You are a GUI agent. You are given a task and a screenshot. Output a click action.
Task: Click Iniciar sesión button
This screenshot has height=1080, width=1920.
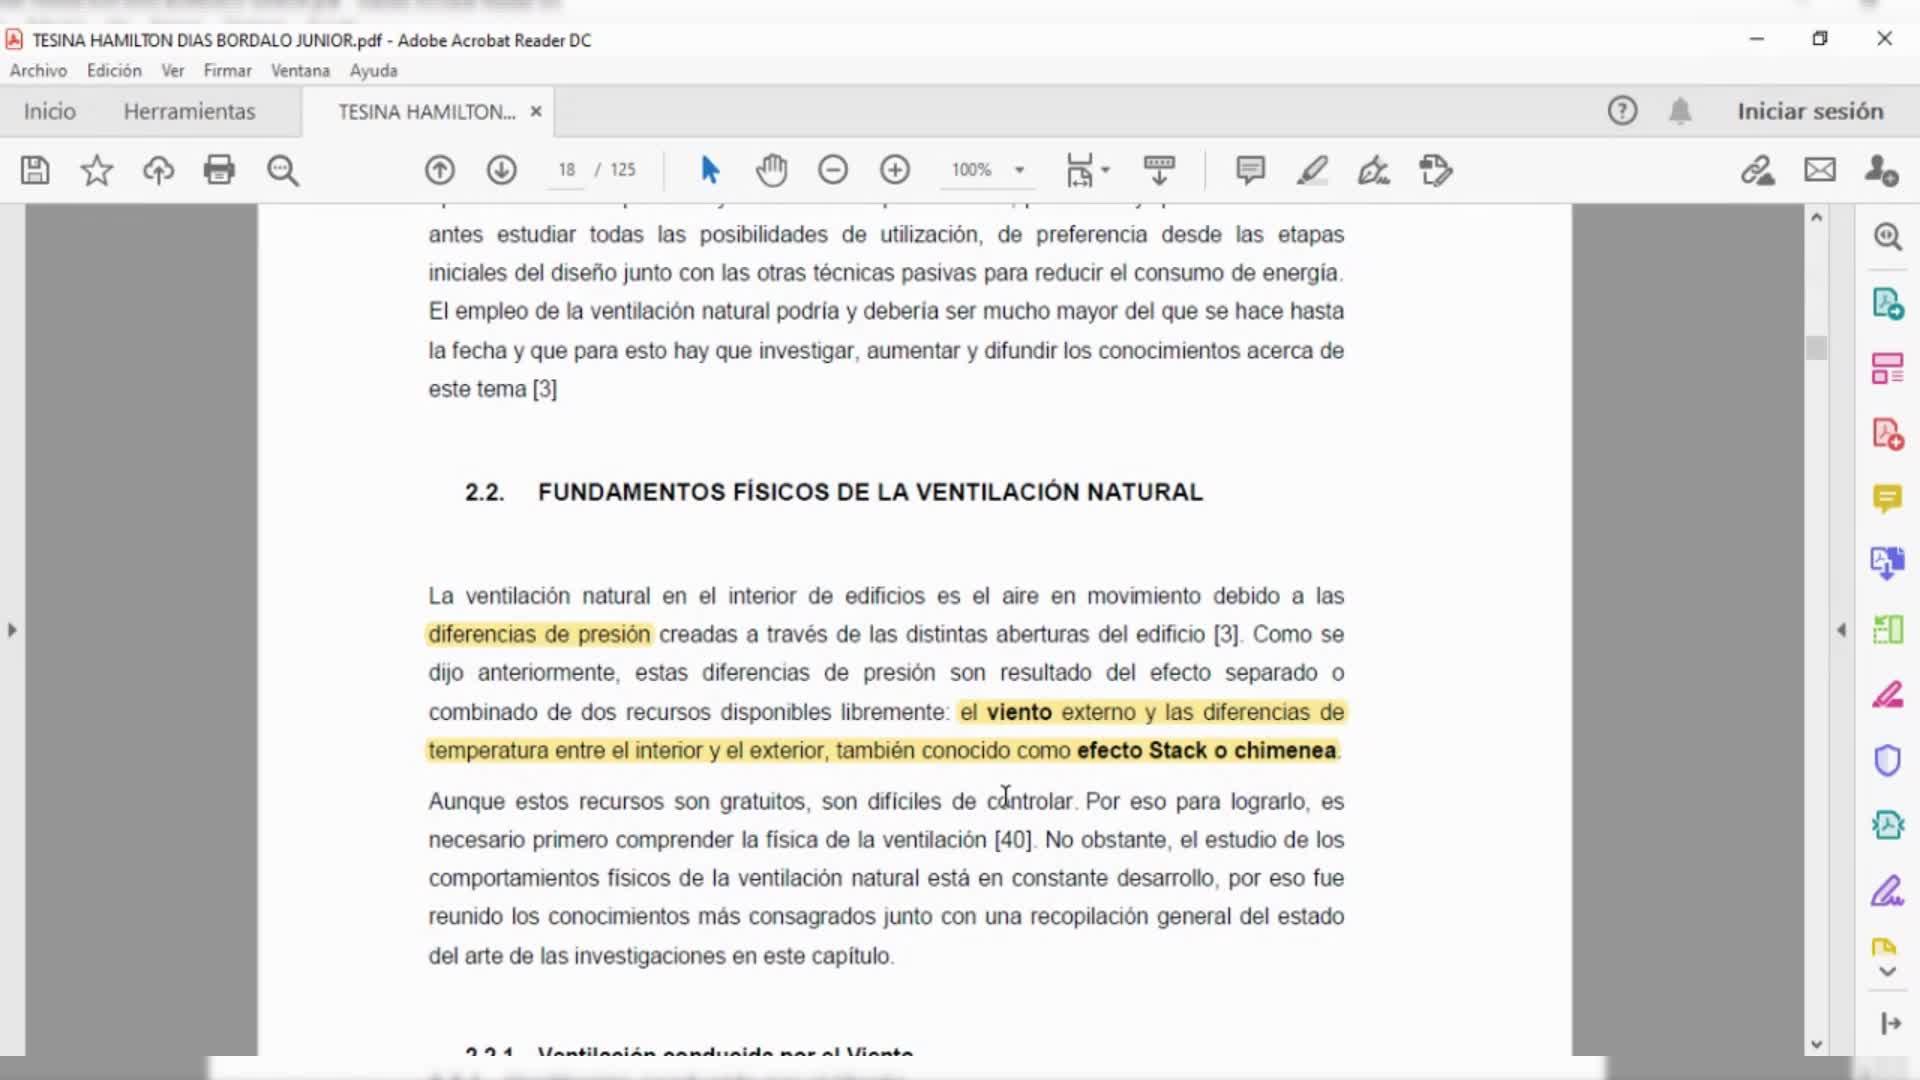(x=1810, y=111)
